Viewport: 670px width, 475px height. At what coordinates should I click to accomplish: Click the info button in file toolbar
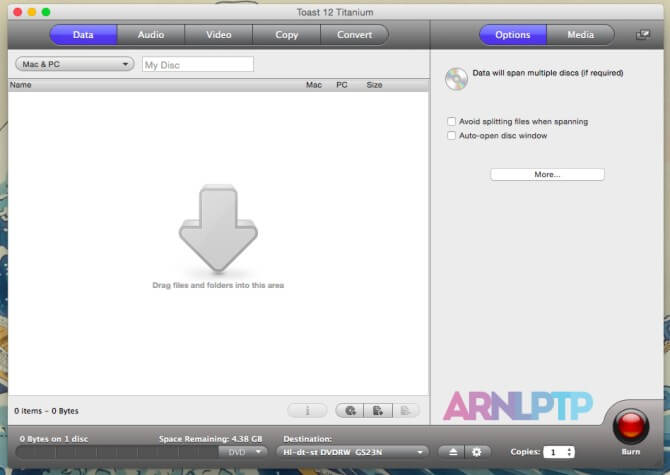[x=307, y=410]
